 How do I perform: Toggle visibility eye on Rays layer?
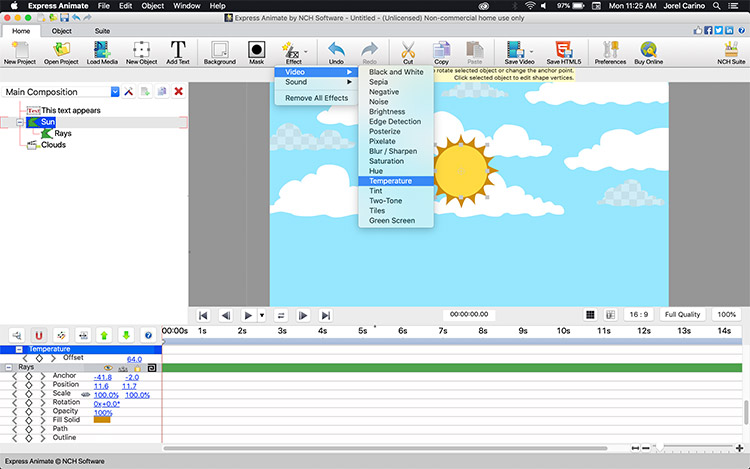pyautogui.click(x=108, y=368)
